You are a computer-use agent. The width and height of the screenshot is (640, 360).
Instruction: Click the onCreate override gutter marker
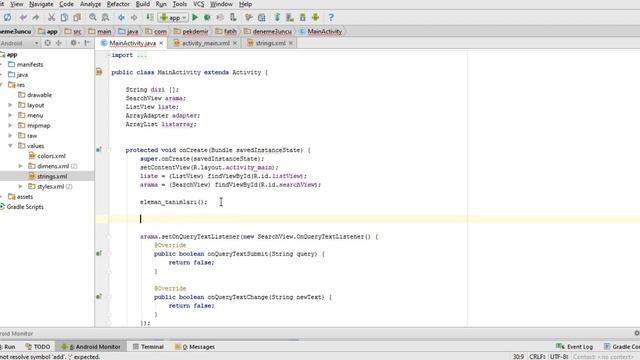[x=99, y=150]
